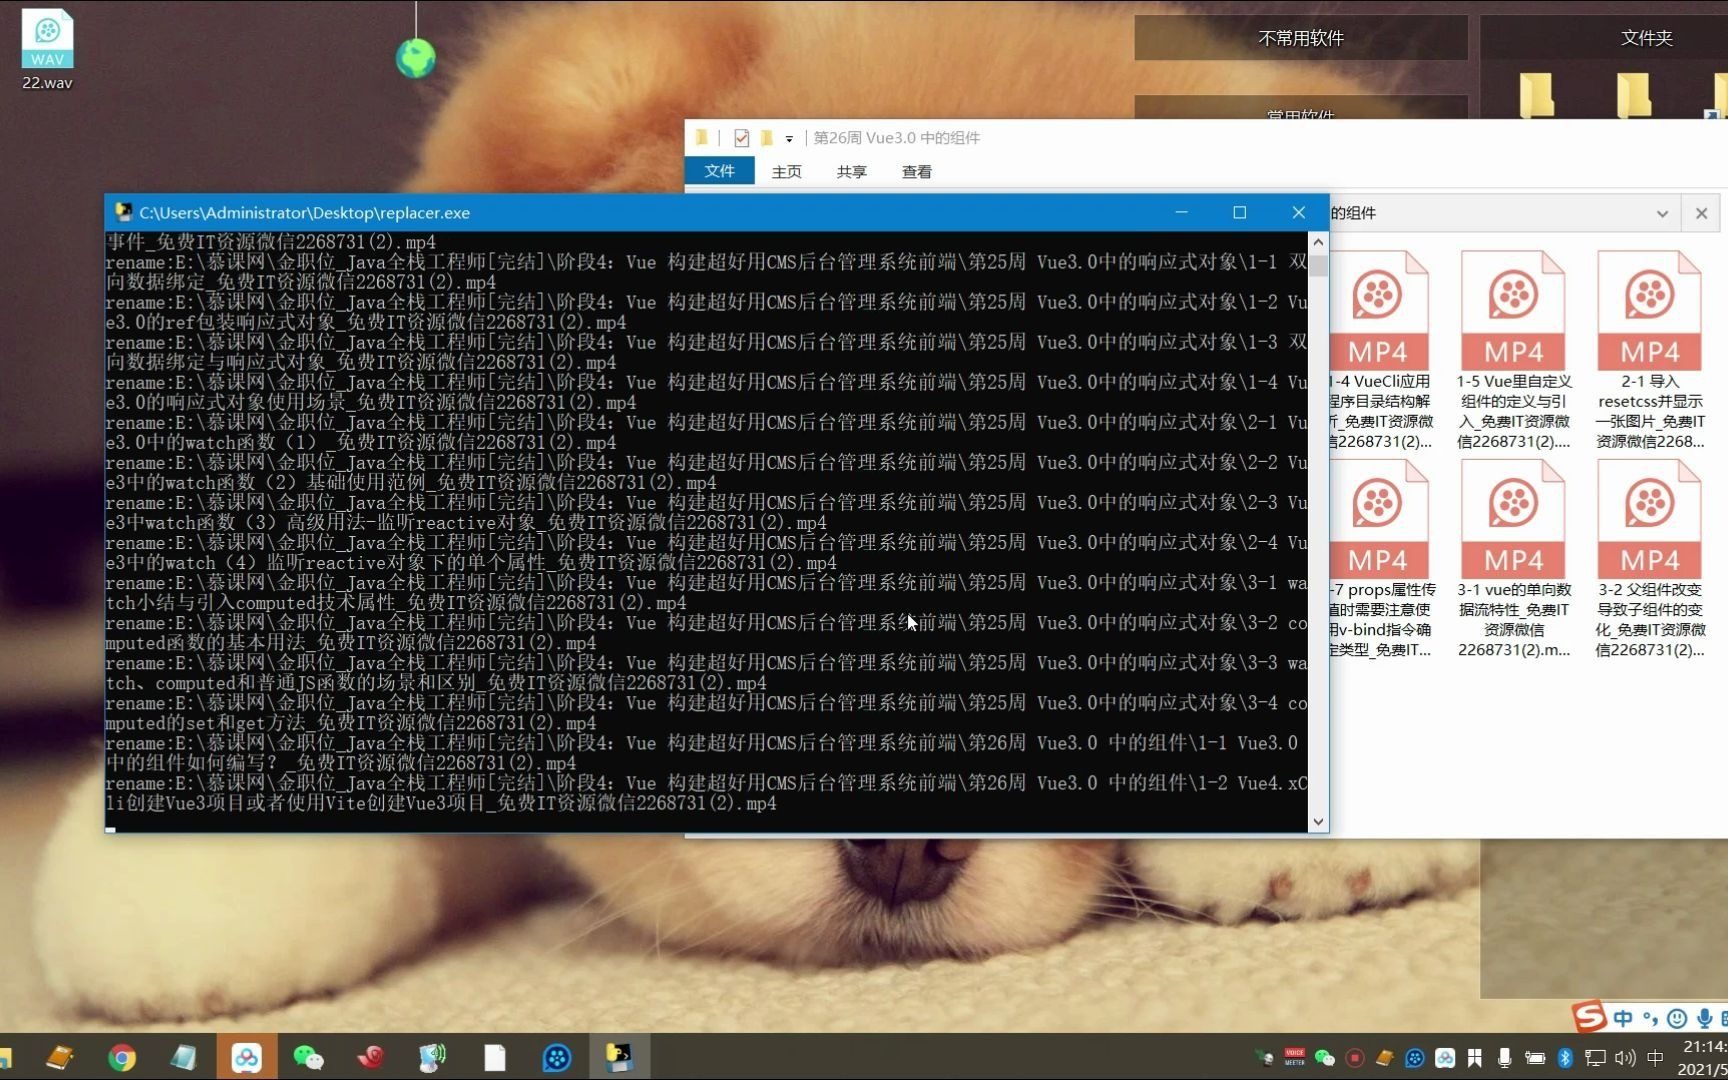
Task: Open the notepad-style app in the taskbar
Action: [184, 1057]
